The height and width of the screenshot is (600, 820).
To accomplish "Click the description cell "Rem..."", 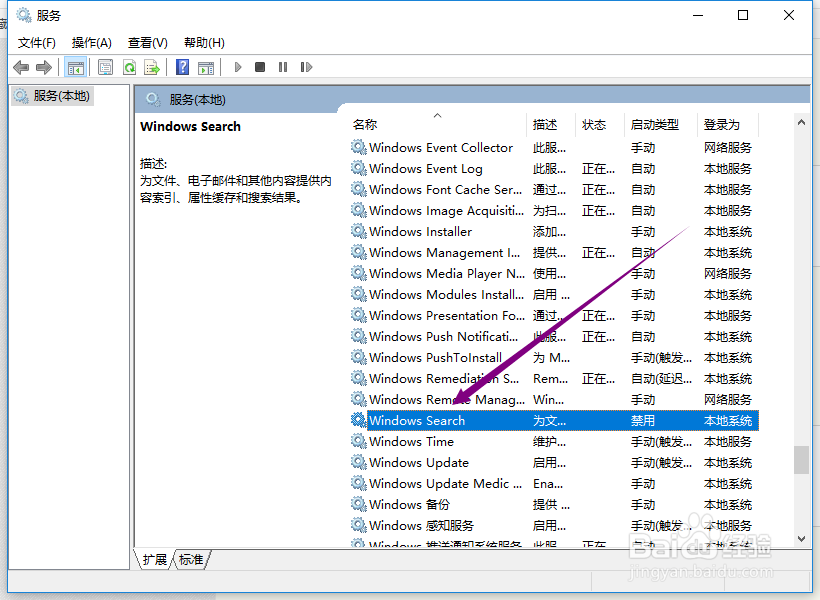I will 550,378.
